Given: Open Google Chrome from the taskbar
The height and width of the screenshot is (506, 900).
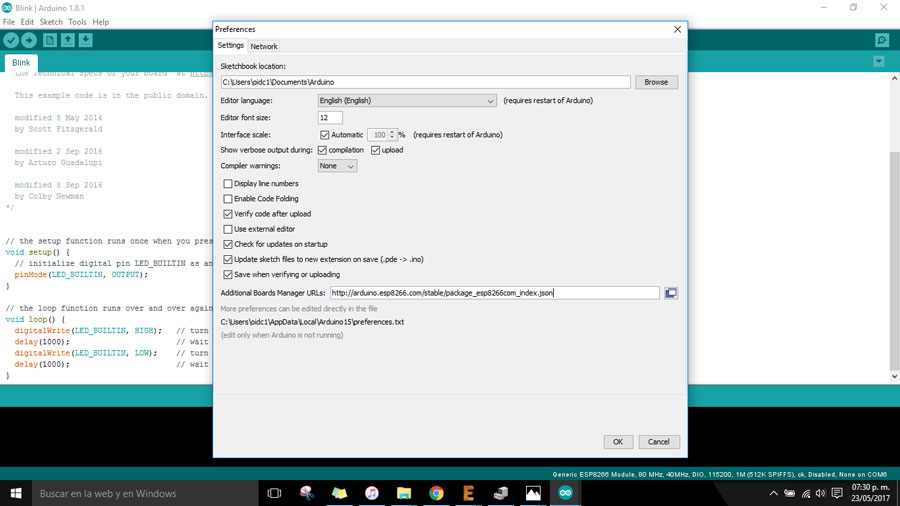Looking at the screenshot, I should tap(436, 493).
